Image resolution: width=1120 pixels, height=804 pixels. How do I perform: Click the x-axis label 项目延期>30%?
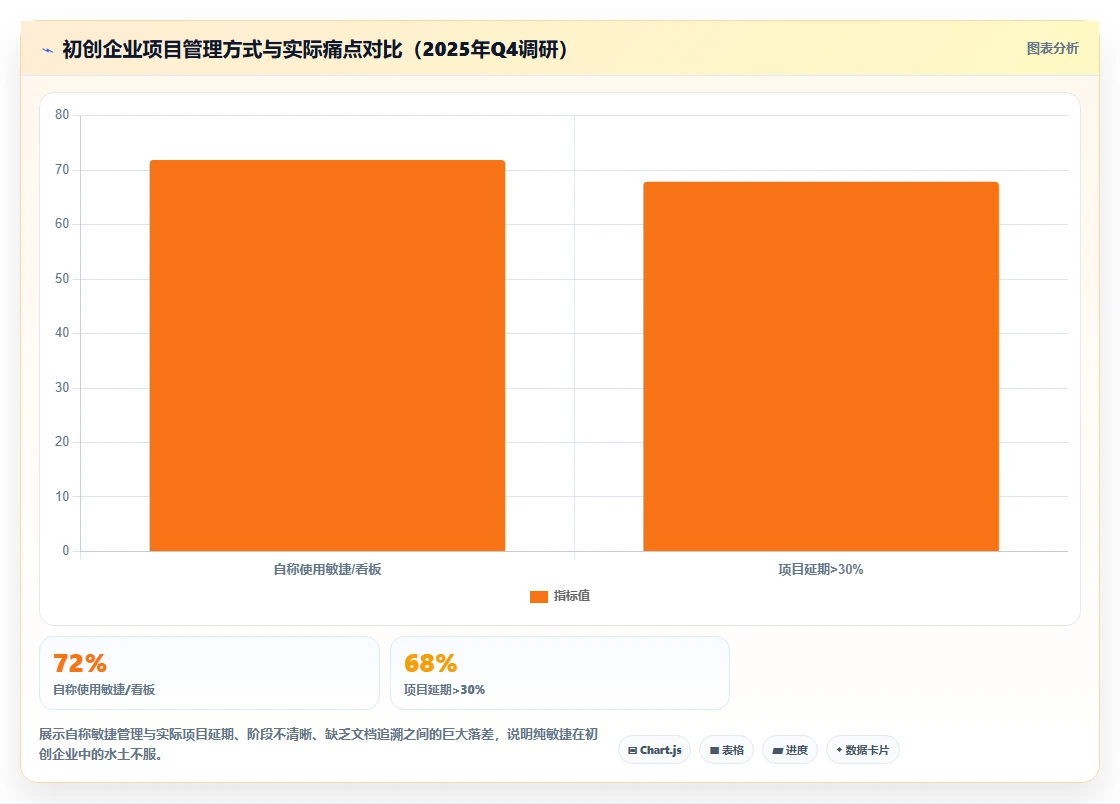coord(821,569)
